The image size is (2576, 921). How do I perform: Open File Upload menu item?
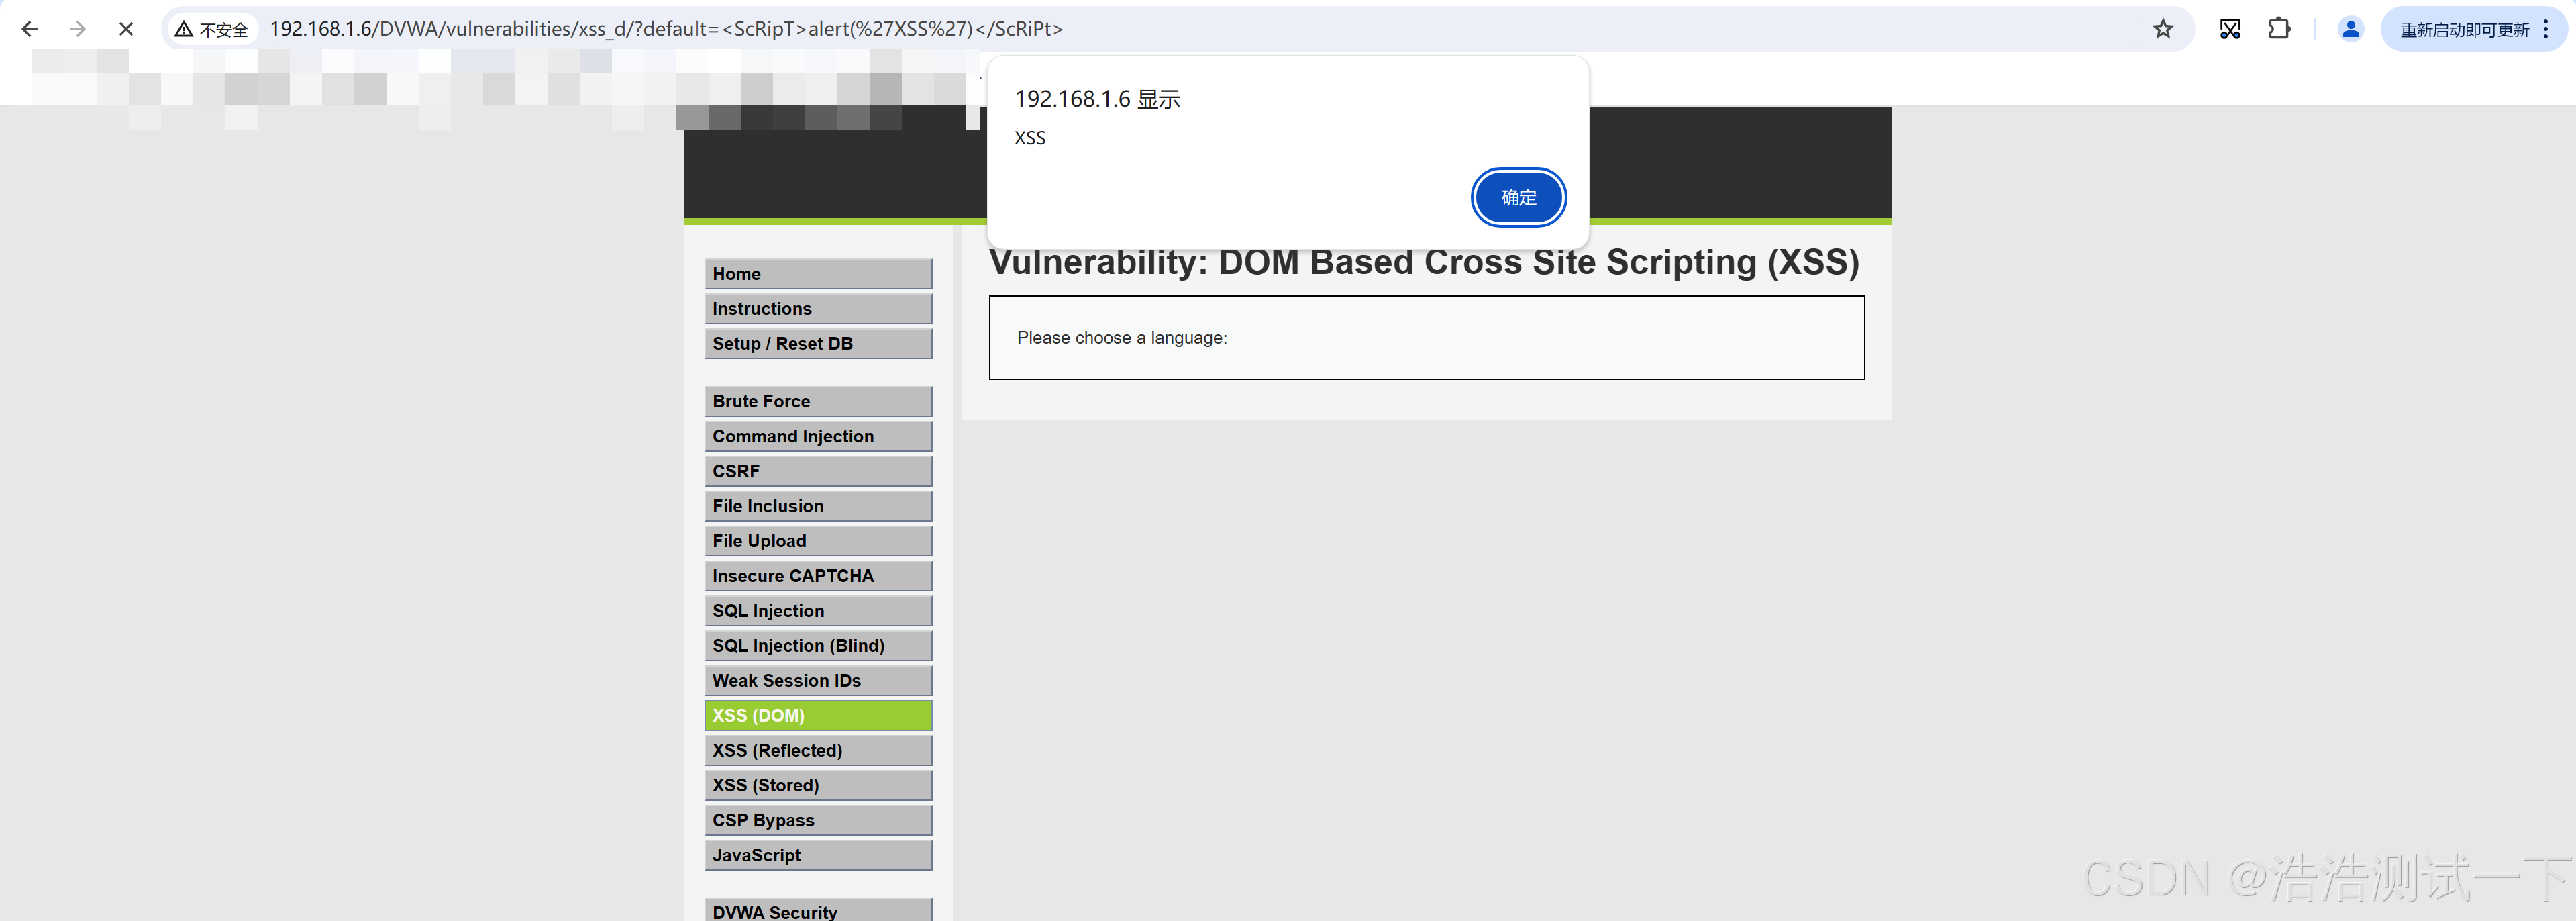817,541
